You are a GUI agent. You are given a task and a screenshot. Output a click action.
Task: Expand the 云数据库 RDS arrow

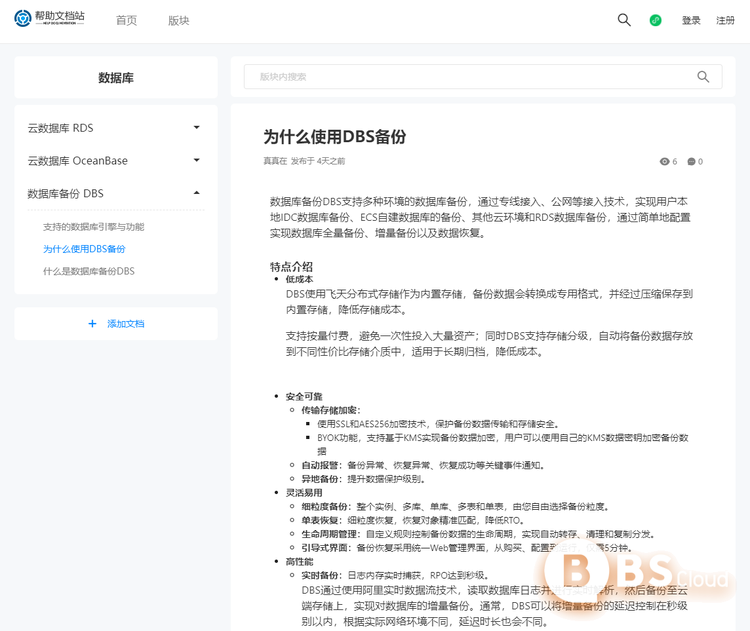click(x=196, y=127)
